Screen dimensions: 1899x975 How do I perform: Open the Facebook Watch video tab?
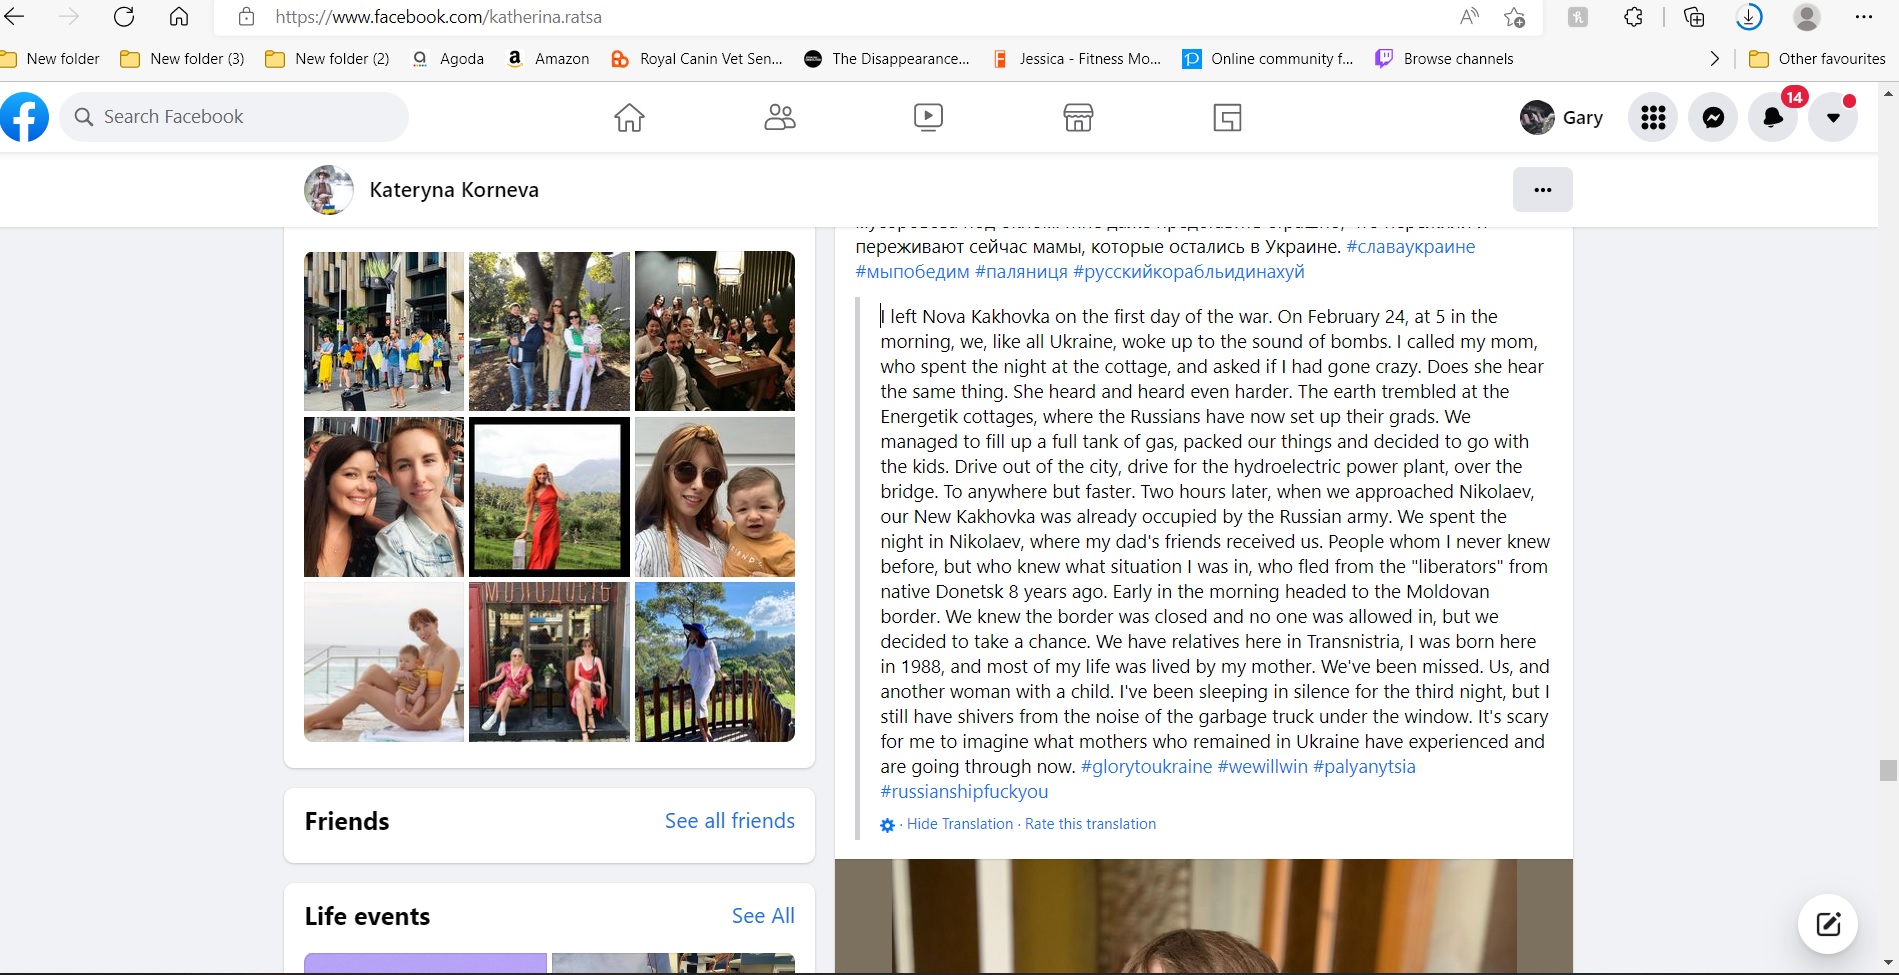click(928, 118)
